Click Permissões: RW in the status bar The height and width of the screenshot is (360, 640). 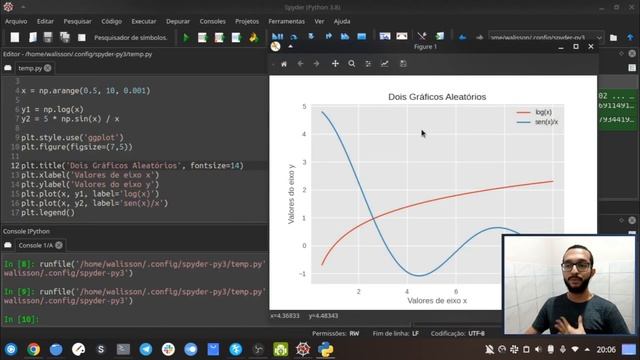(336, 333)
